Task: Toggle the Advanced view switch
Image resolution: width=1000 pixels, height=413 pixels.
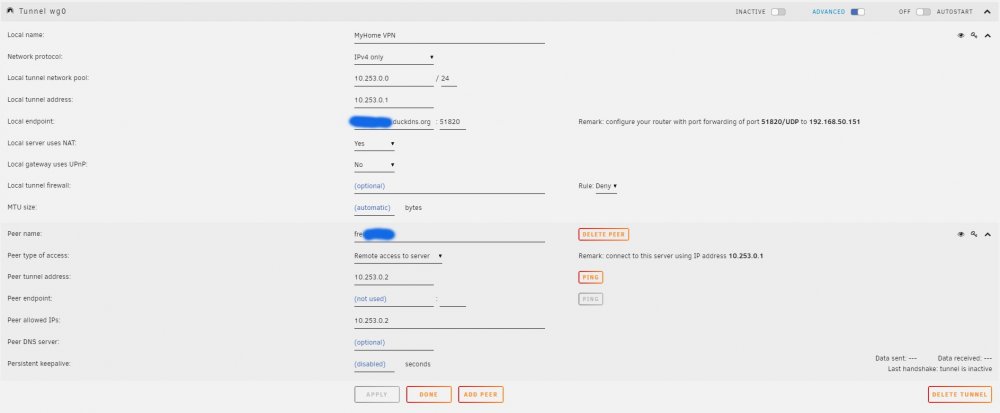Action: coord(858,11)
